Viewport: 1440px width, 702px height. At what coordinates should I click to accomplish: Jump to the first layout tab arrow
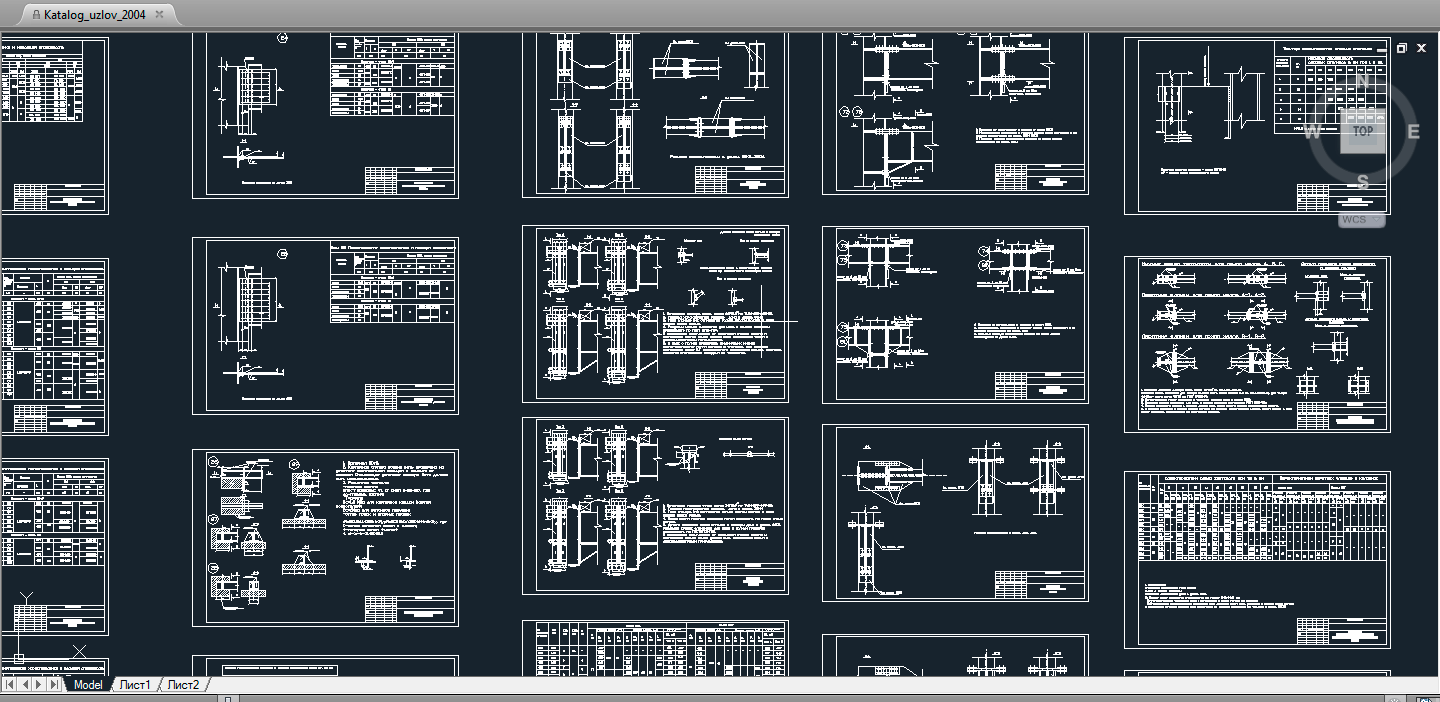(x=11, y=685)
